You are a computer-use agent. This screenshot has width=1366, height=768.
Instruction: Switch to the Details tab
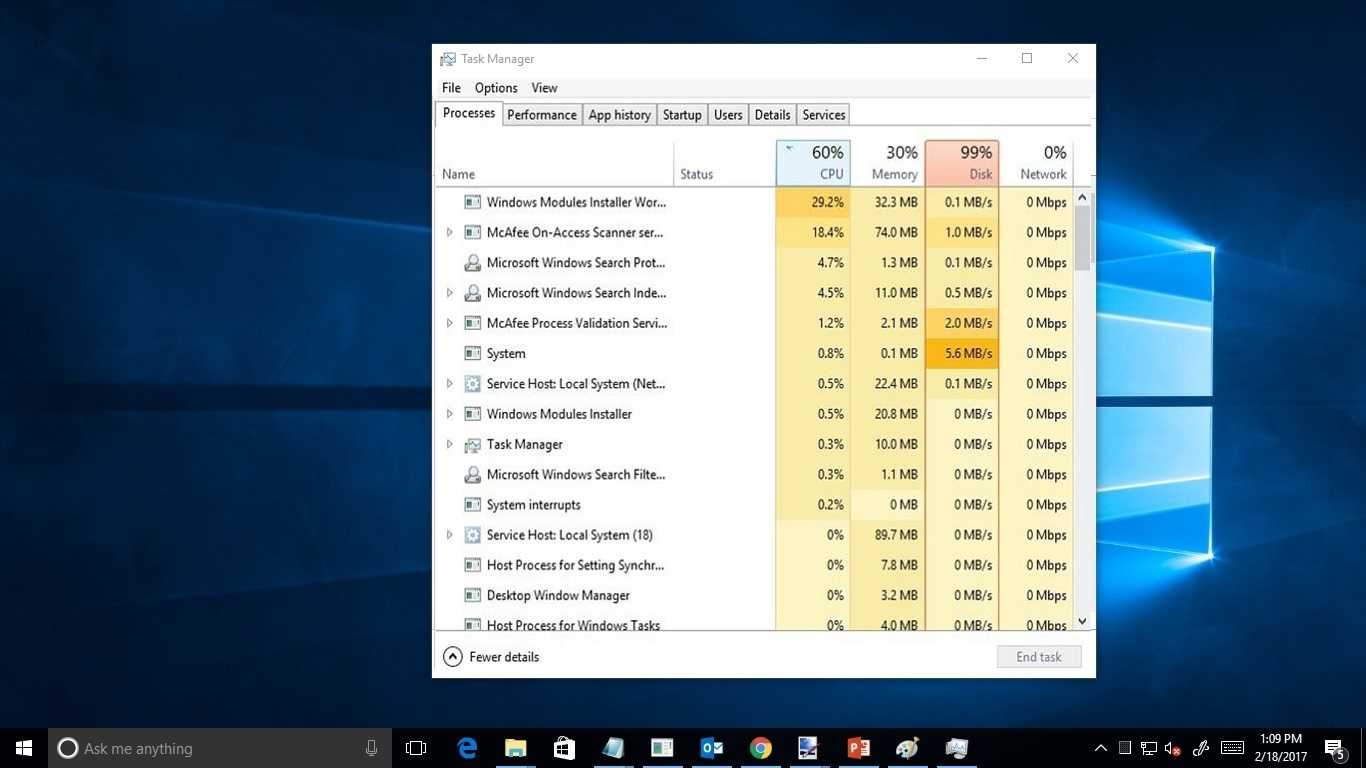pos(772,115)
